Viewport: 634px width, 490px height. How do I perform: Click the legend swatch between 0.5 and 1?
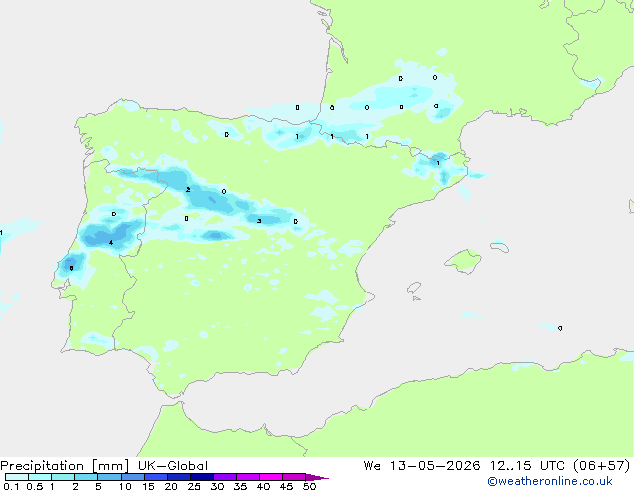click(40, 477)
